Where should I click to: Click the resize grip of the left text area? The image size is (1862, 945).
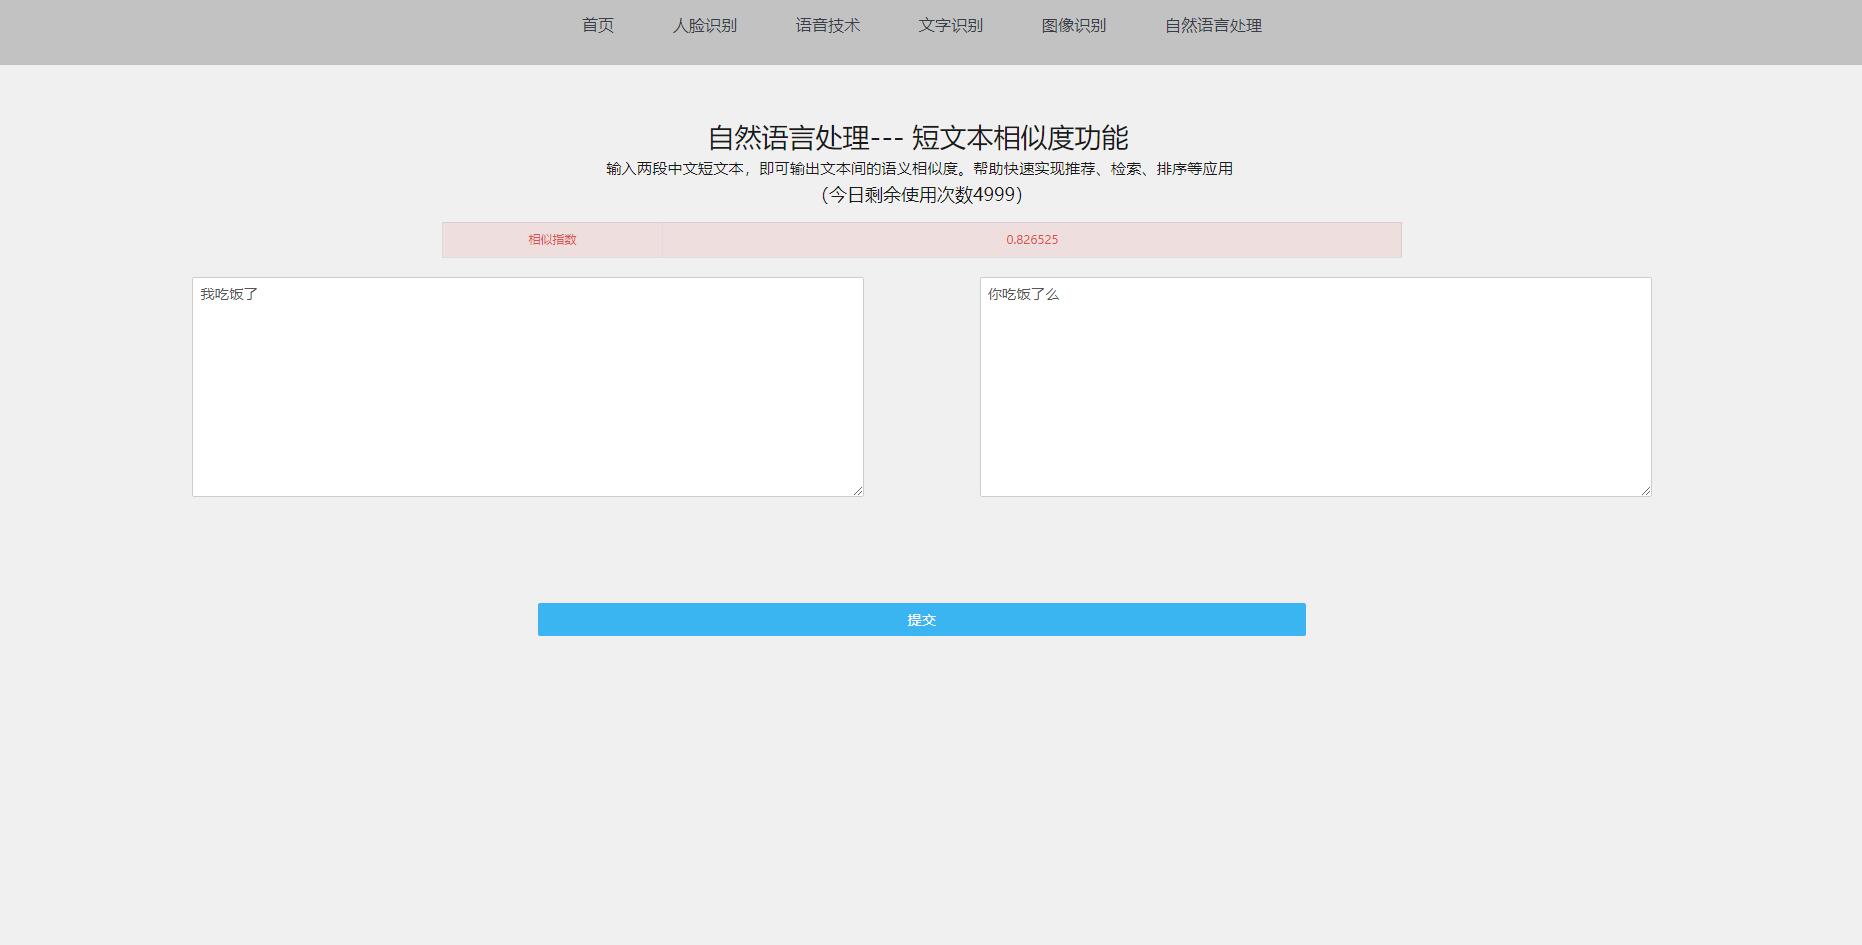point(858,489)
